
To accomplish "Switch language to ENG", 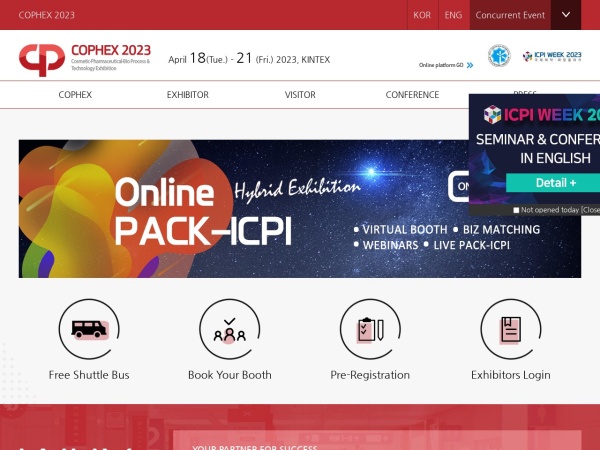I will (x=453, y=15).
